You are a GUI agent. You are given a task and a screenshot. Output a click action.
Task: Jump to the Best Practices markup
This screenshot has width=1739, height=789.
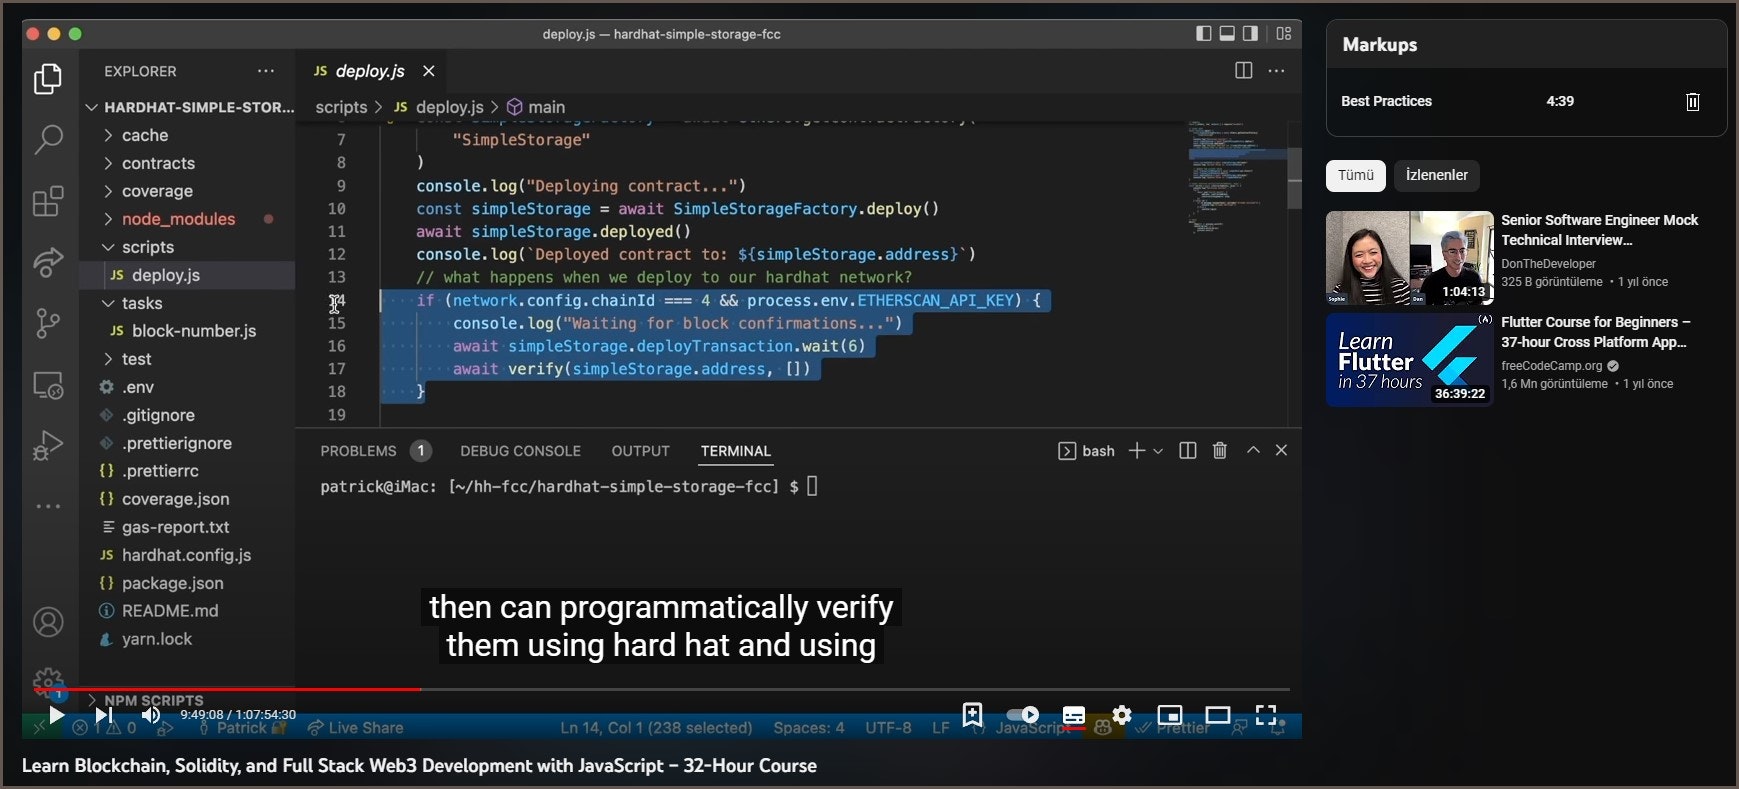point(1386,101)
